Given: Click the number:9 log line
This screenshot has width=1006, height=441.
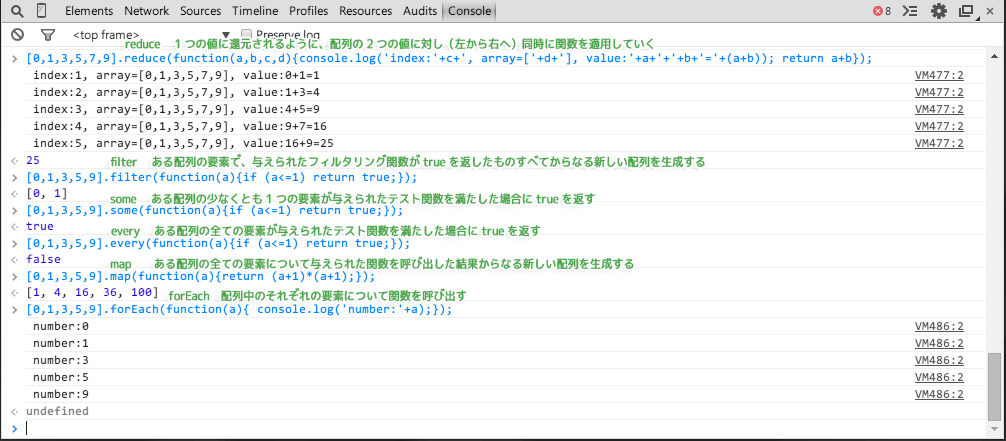Looking at the screenshot, I should pyautogui.click(x=61, y=394).
